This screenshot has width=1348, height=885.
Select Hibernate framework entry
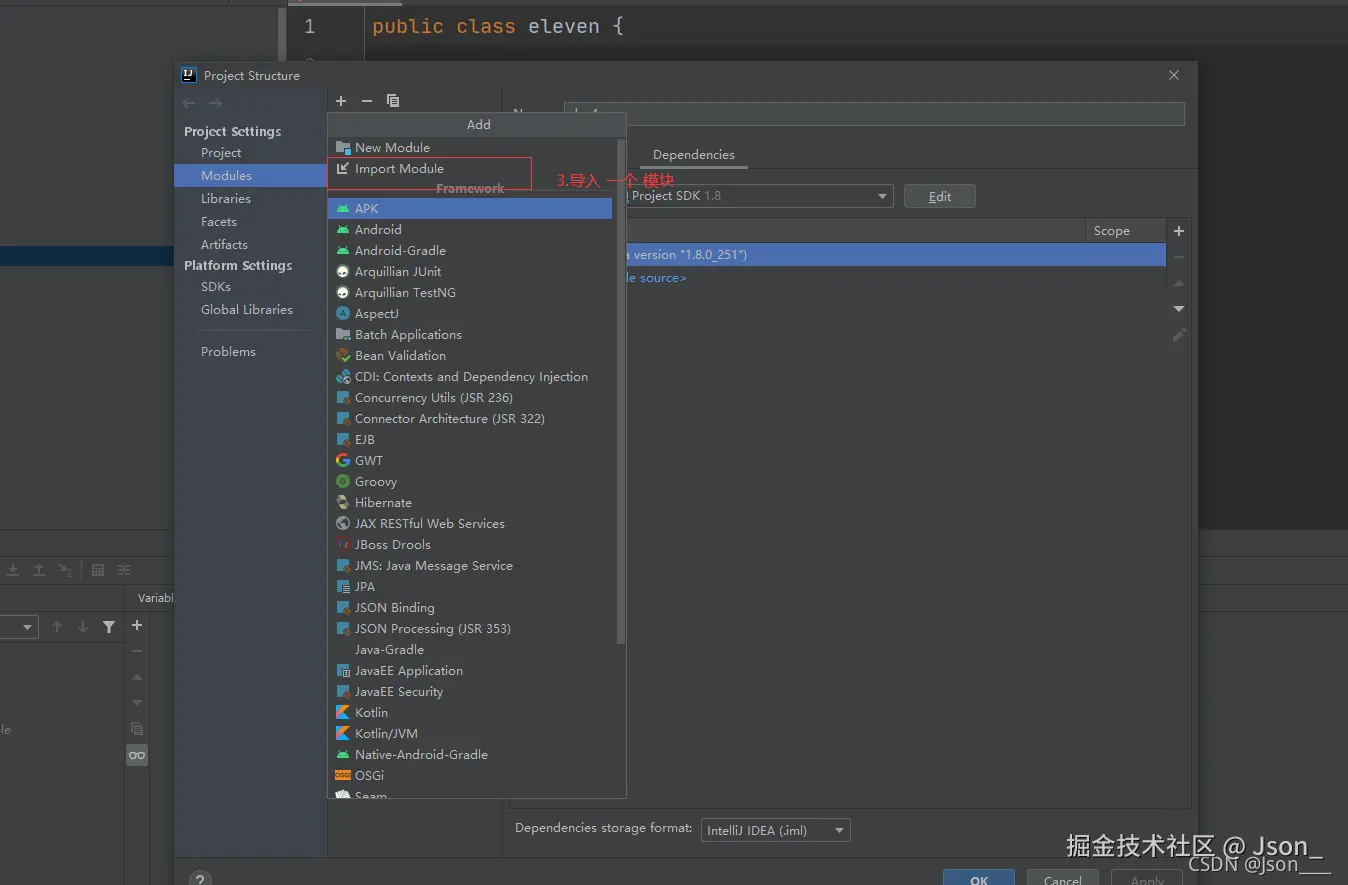click(470, 502)
